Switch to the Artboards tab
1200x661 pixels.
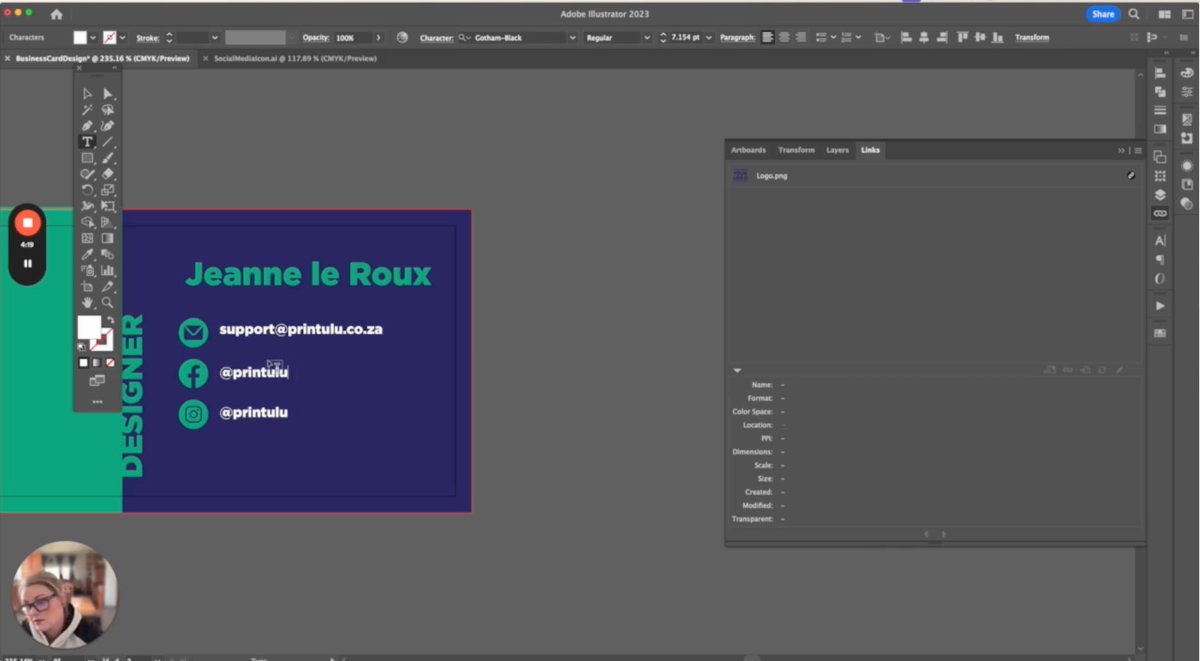748,150
